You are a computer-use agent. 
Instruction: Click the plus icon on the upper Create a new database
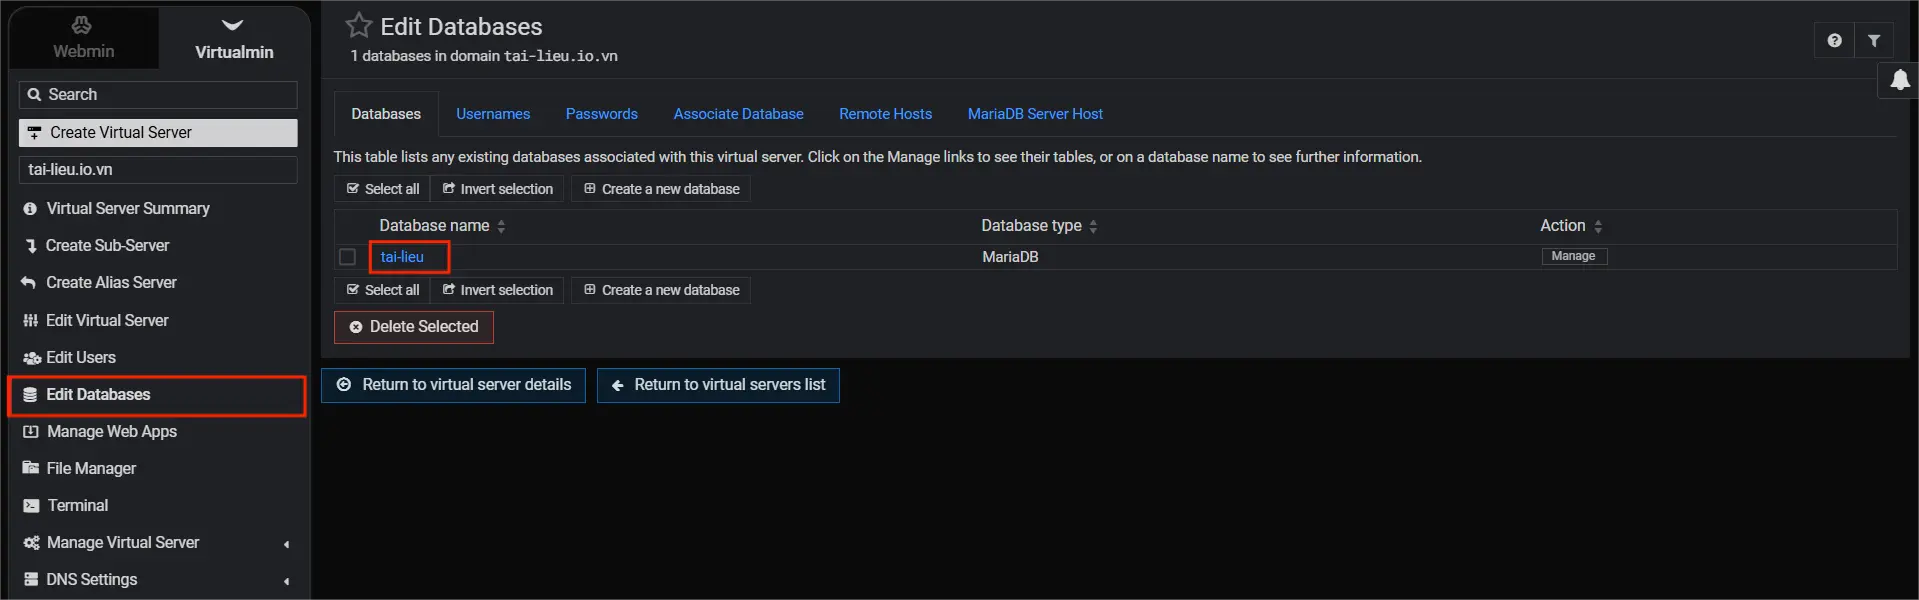(590, 189)
